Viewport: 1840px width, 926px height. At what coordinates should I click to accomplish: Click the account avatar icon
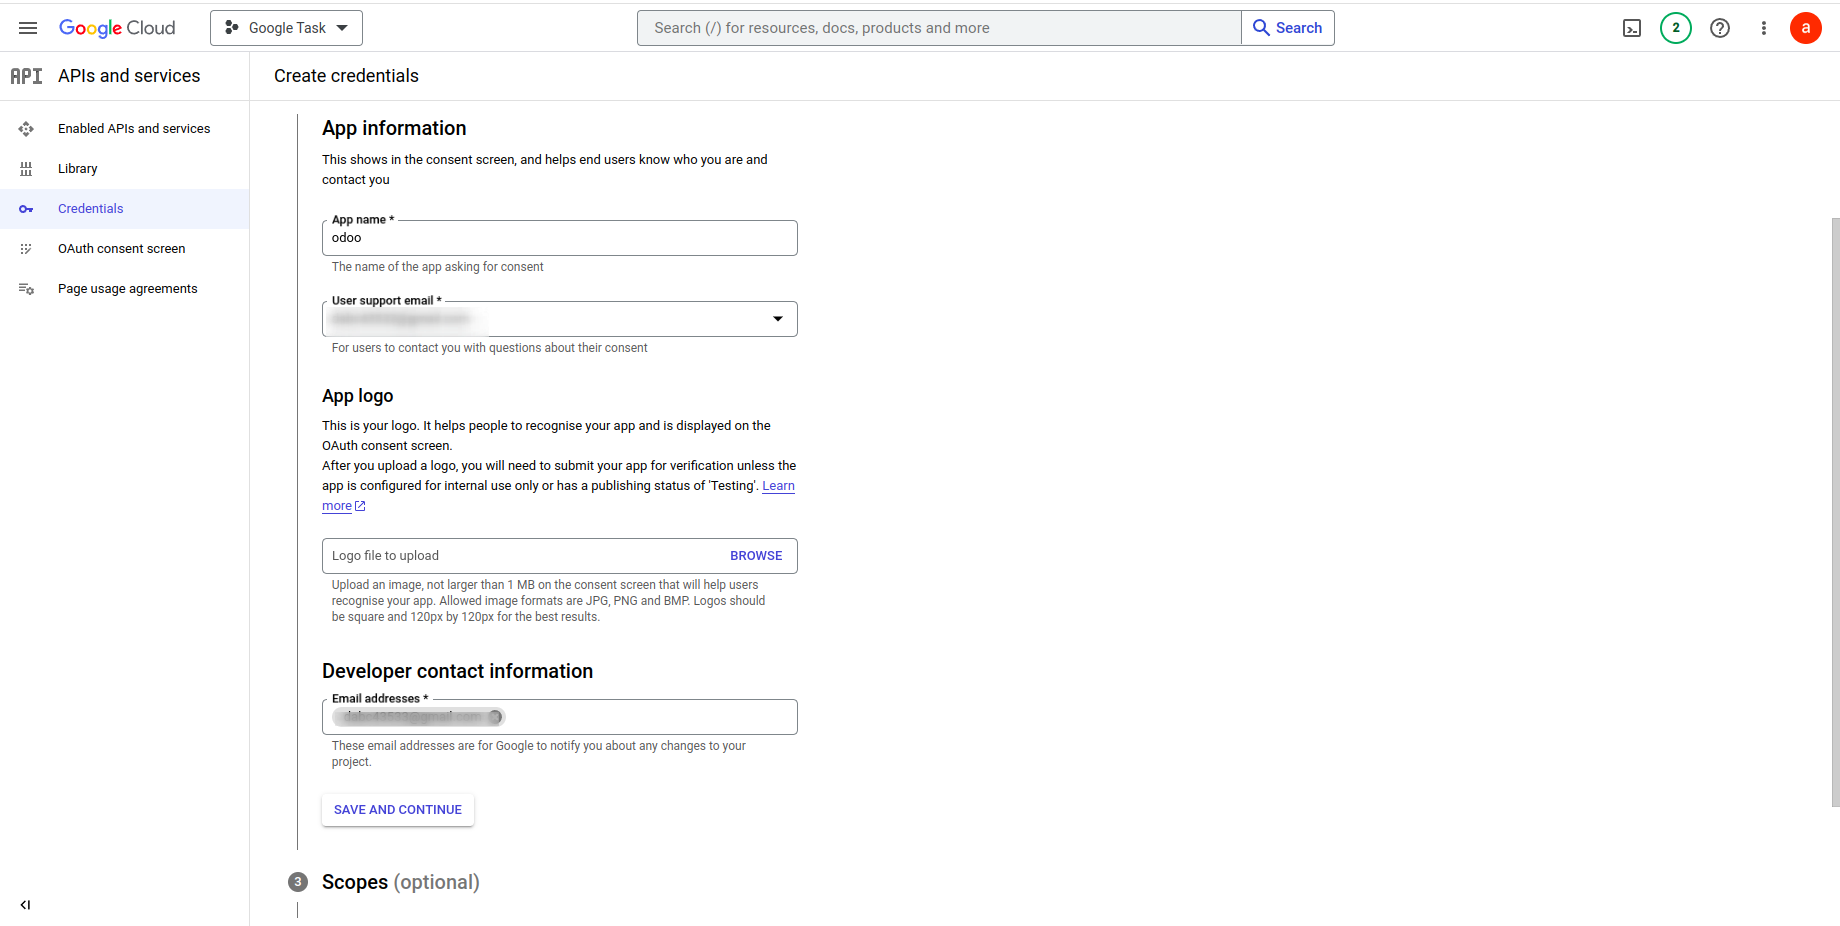pos(1806,28)
